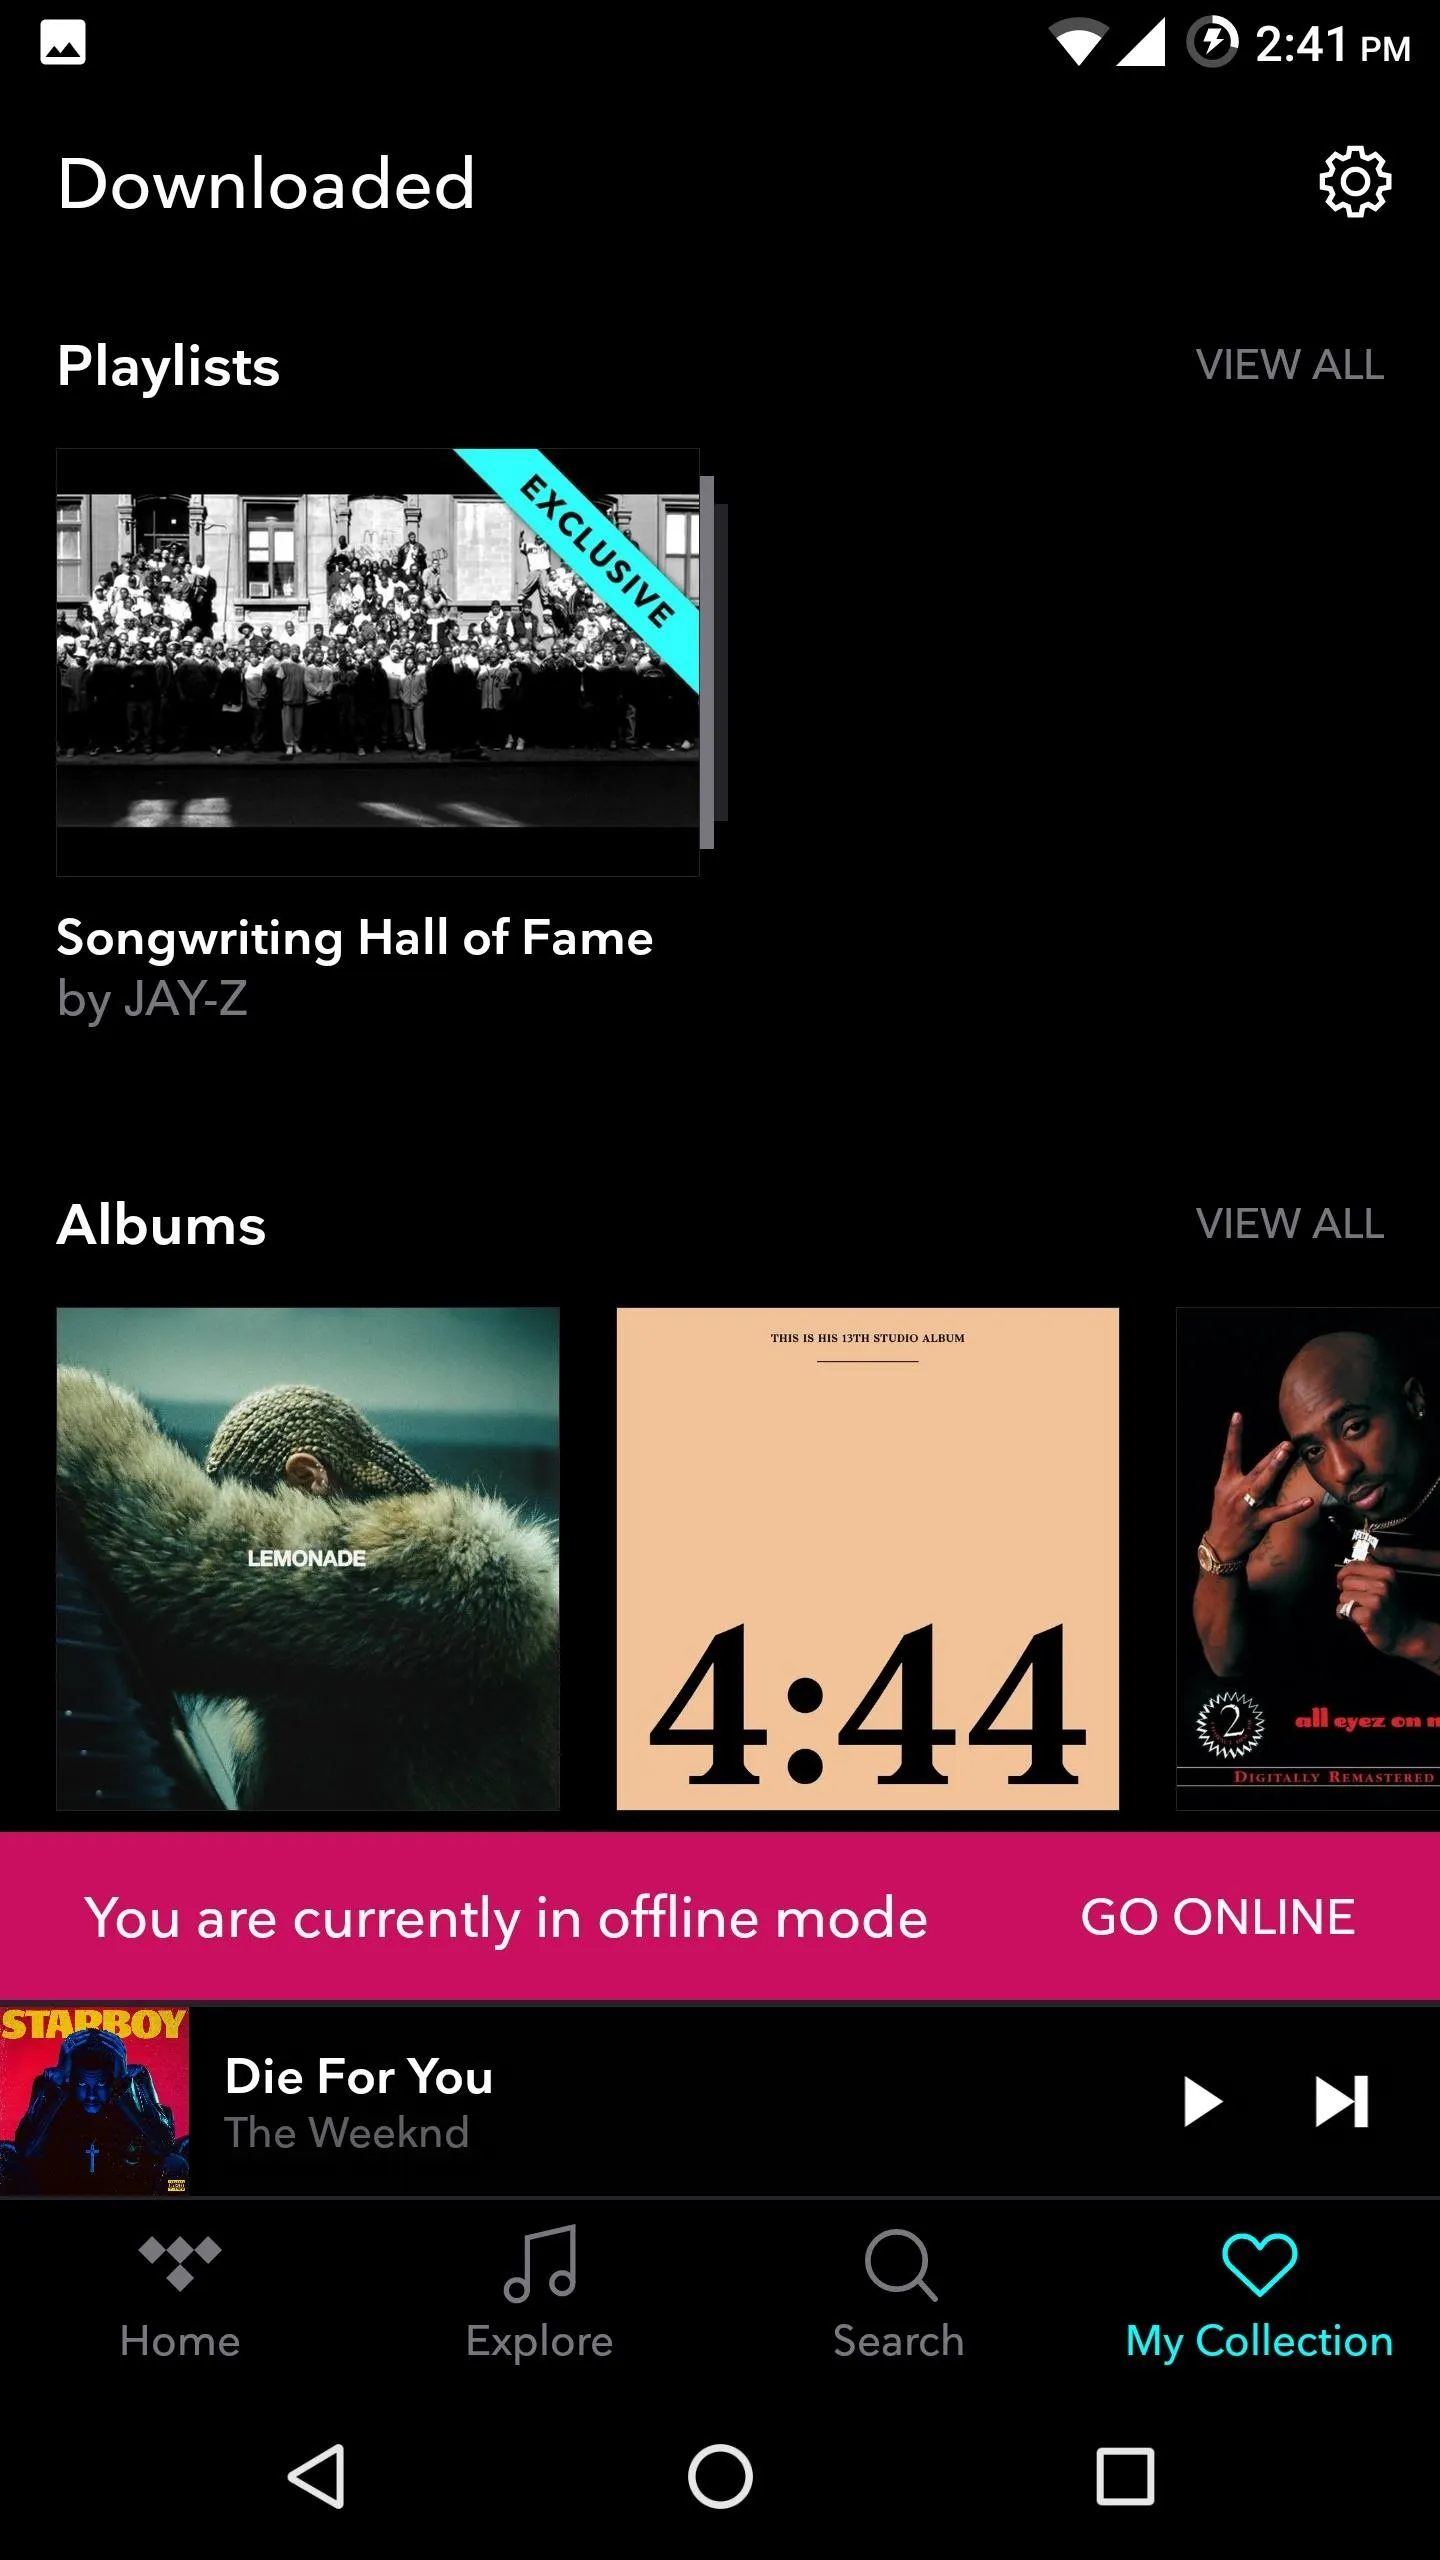Open the Songwriting Hall of Fame playlist cover

pos(378,662)
